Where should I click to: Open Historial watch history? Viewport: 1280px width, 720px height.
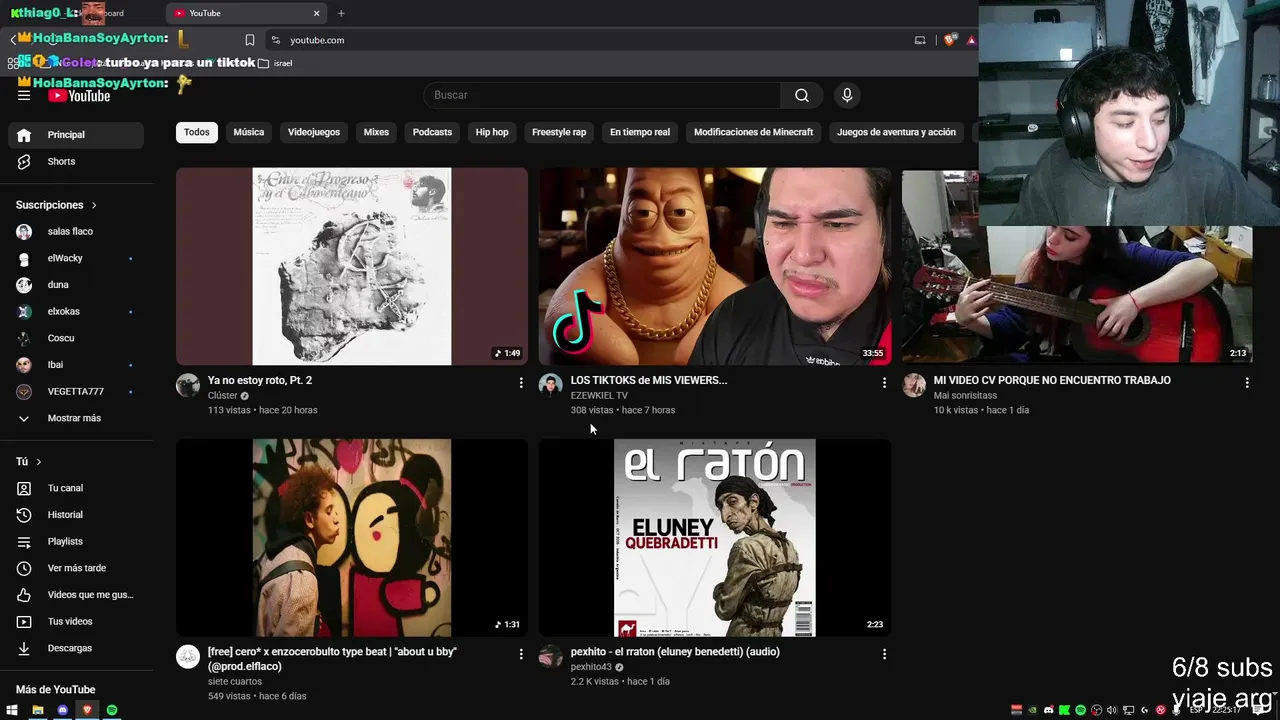tap(76, 515)
